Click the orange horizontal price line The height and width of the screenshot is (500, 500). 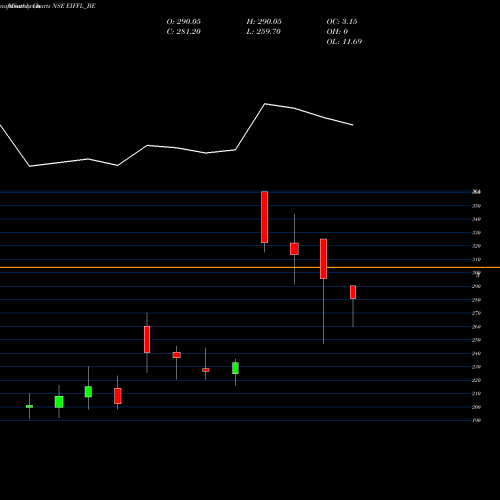pos(250,267)
